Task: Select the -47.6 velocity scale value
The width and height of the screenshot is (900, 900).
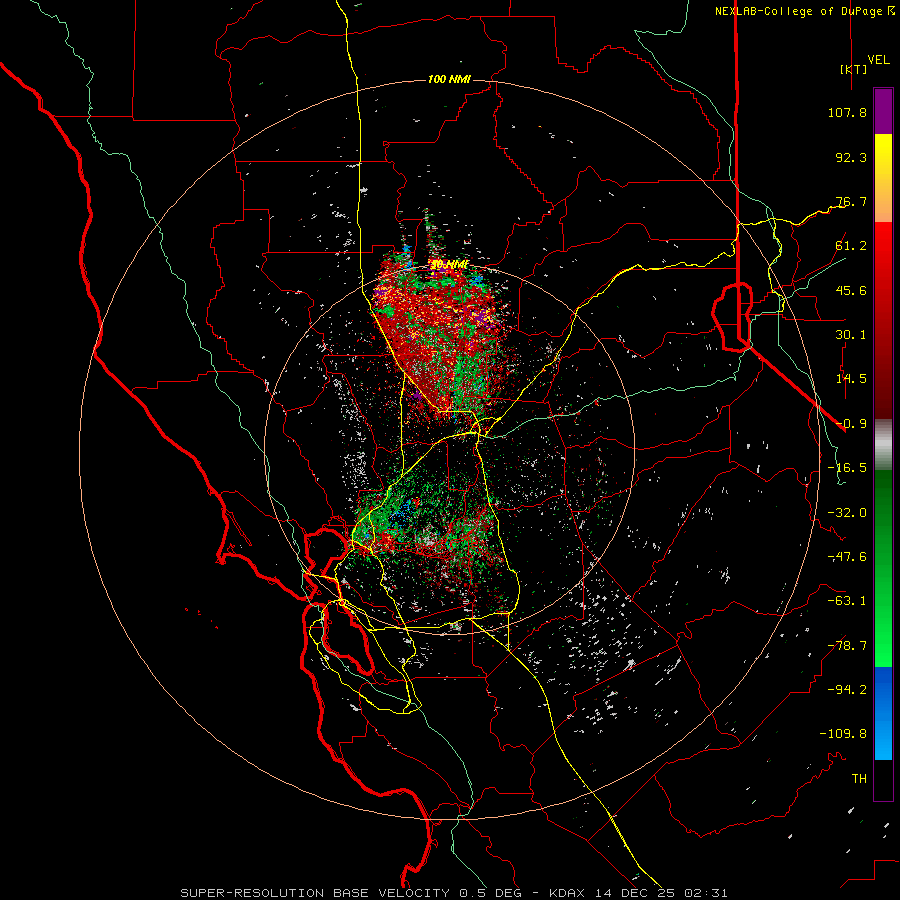Action: pyautogui.click(x=847, y=557)
